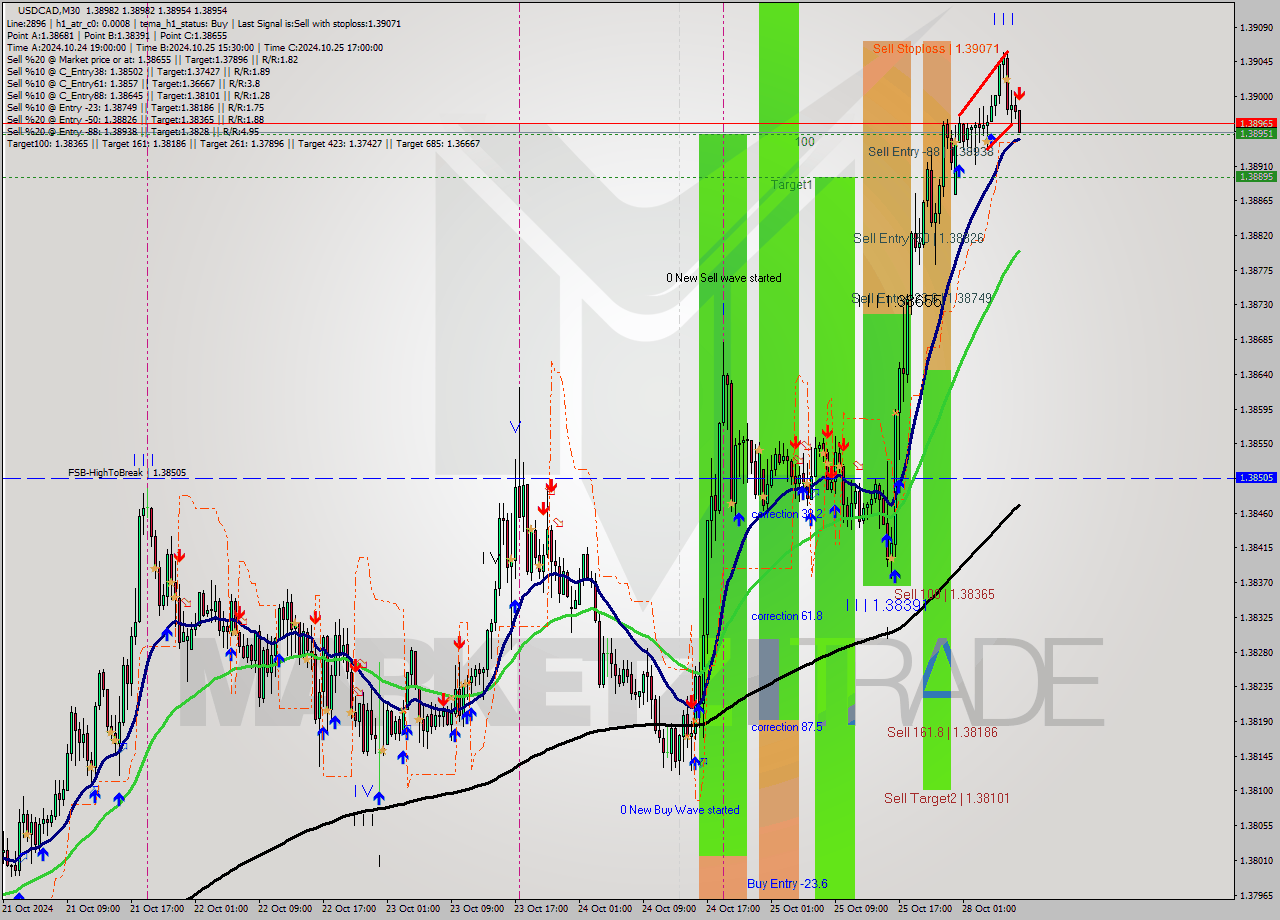Click the 1.39000 price axis value
Image resolution: width=1280 pixels, height=920 pixels.
pos(1255,97)
